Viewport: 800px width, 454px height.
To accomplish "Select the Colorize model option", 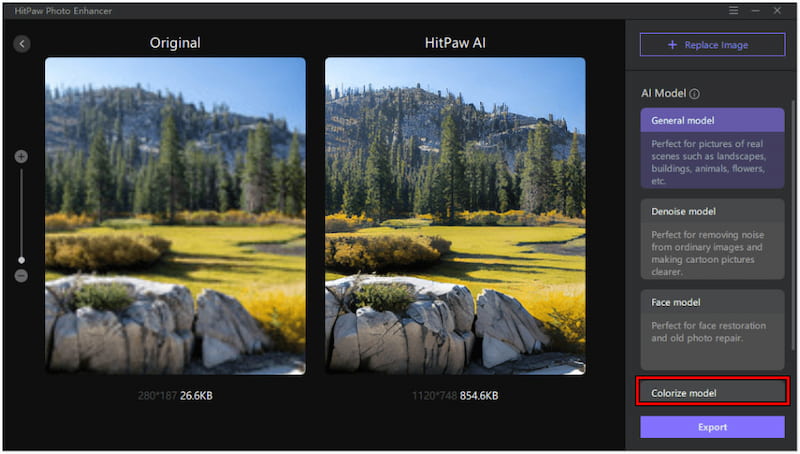I will click(712, 392).
